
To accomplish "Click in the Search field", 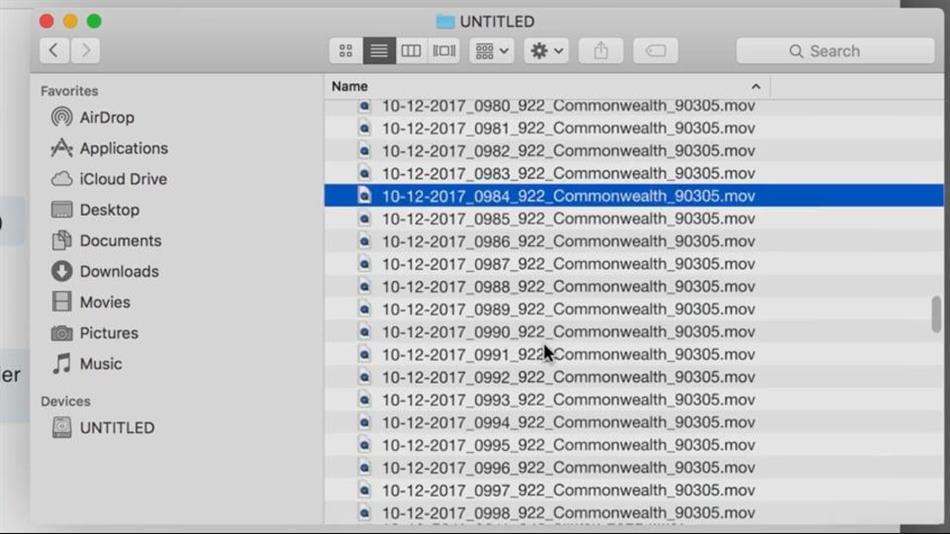I will pos(835,51).
